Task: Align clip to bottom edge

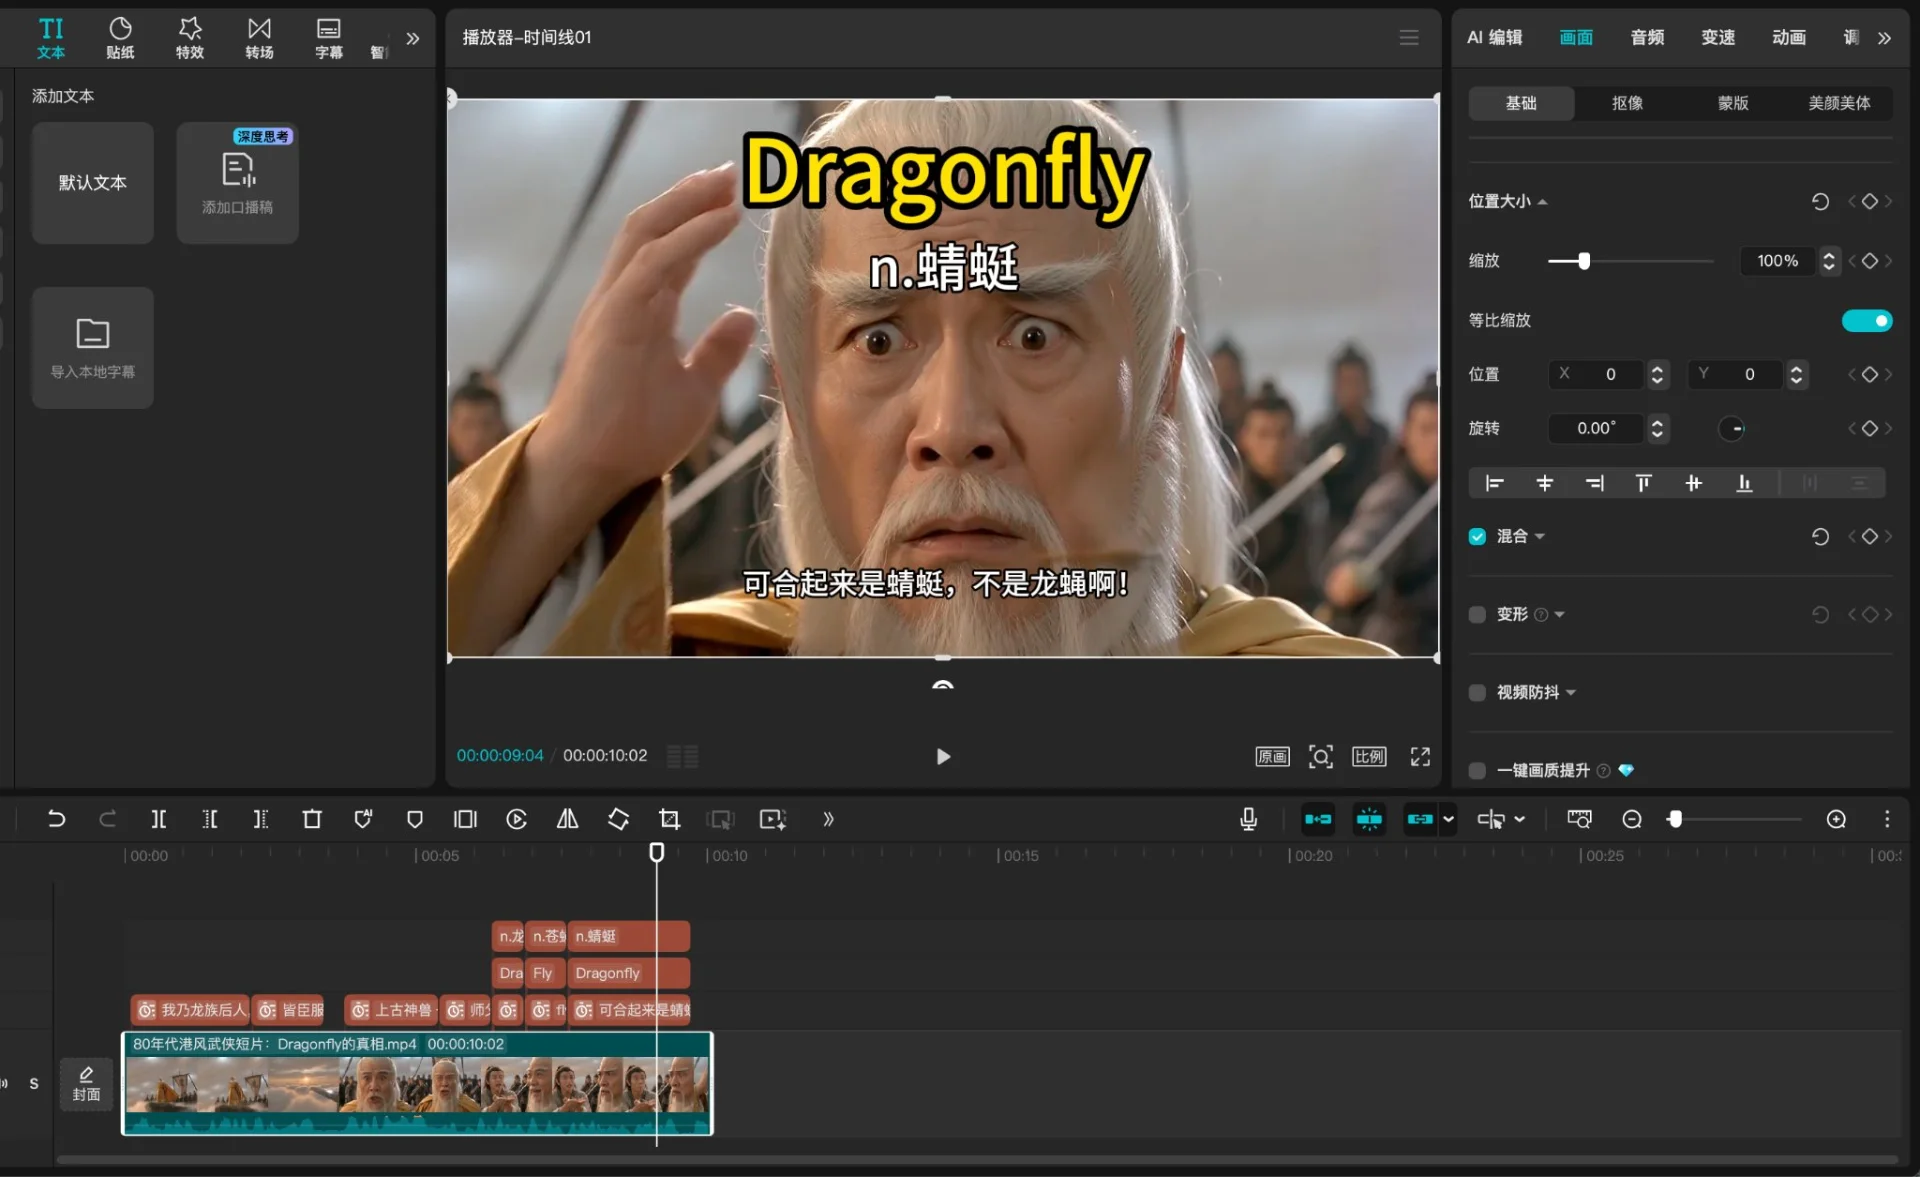Action: point(1744,484)
